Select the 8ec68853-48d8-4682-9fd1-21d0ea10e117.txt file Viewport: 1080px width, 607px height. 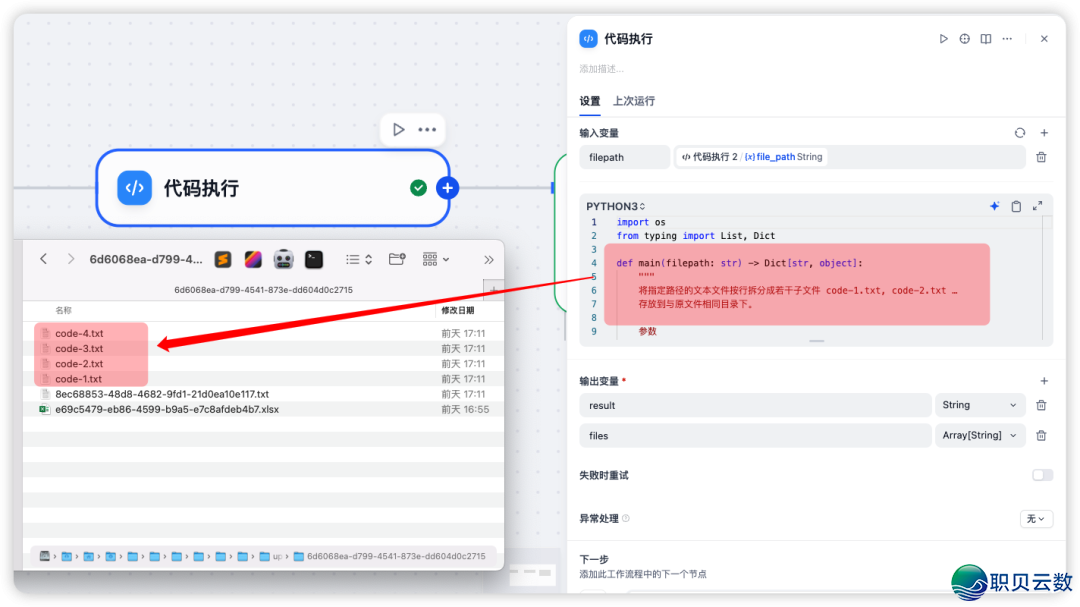coord(162,394)
